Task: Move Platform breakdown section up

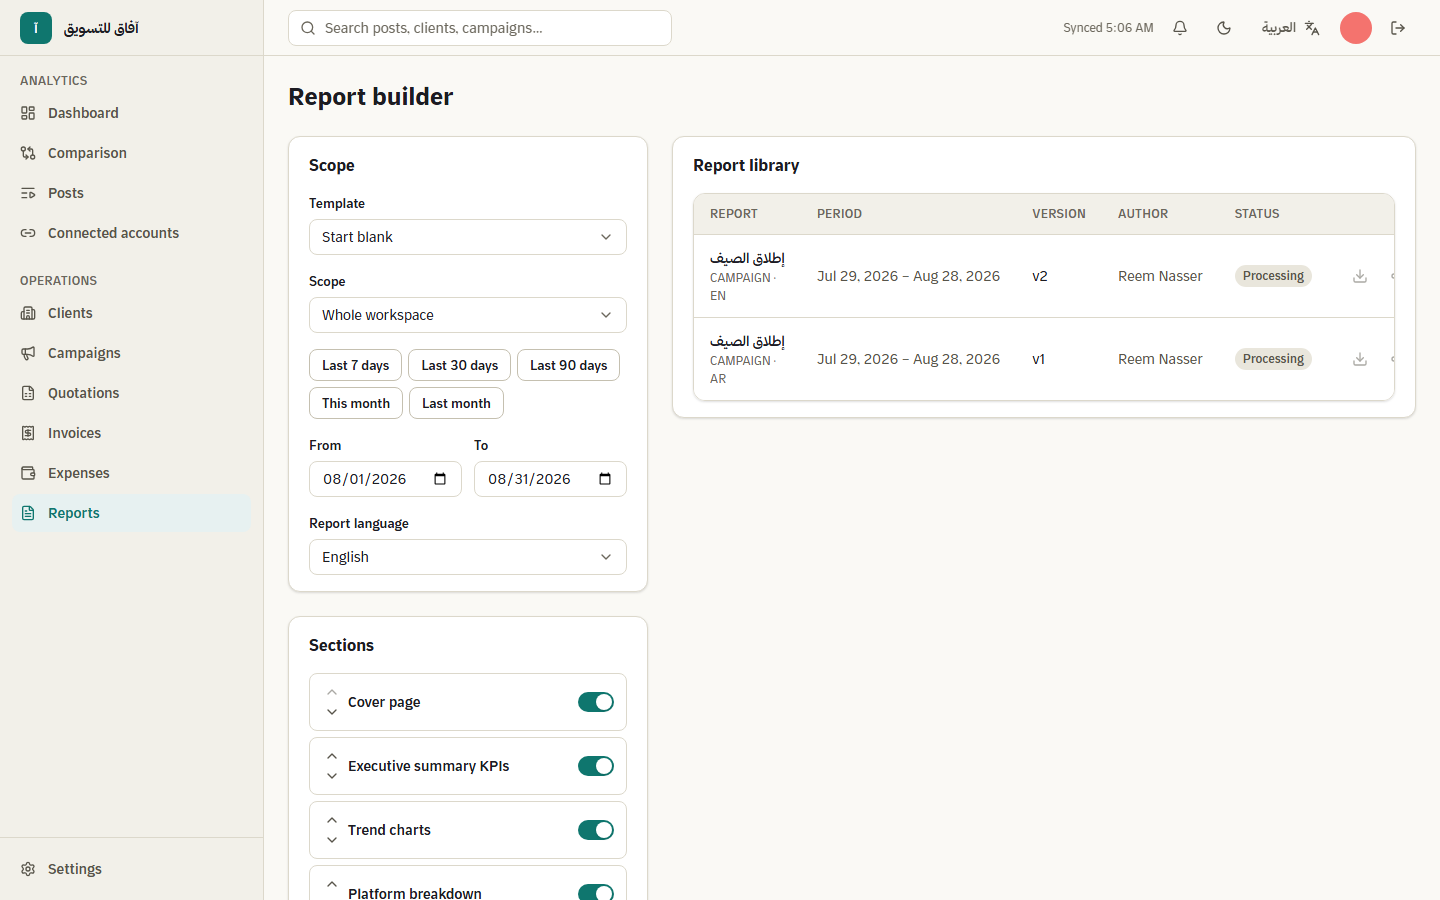Action: tap(332, 884)
